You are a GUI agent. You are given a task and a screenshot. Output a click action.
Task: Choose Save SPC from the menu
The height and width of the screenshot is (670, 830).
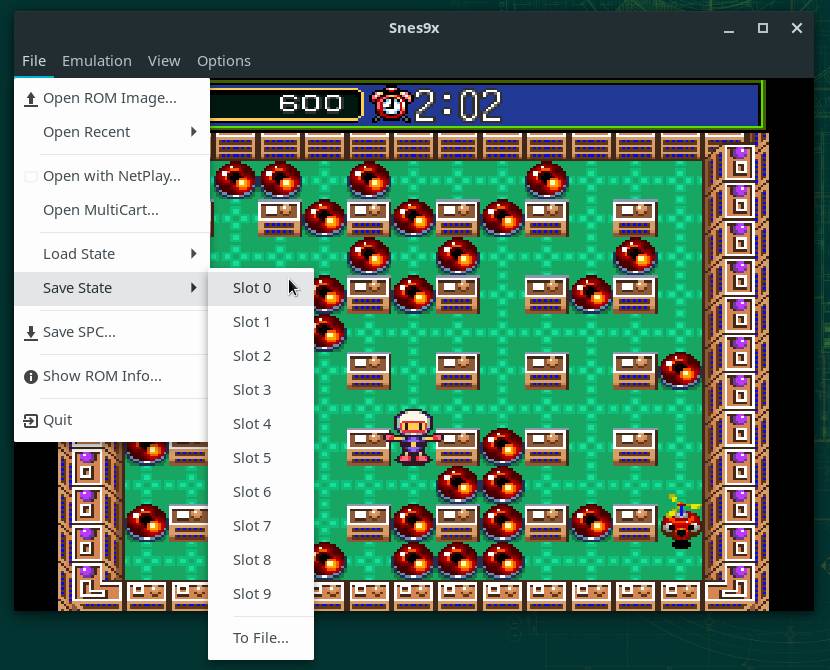pyautogui.click(x=112, y=332)
